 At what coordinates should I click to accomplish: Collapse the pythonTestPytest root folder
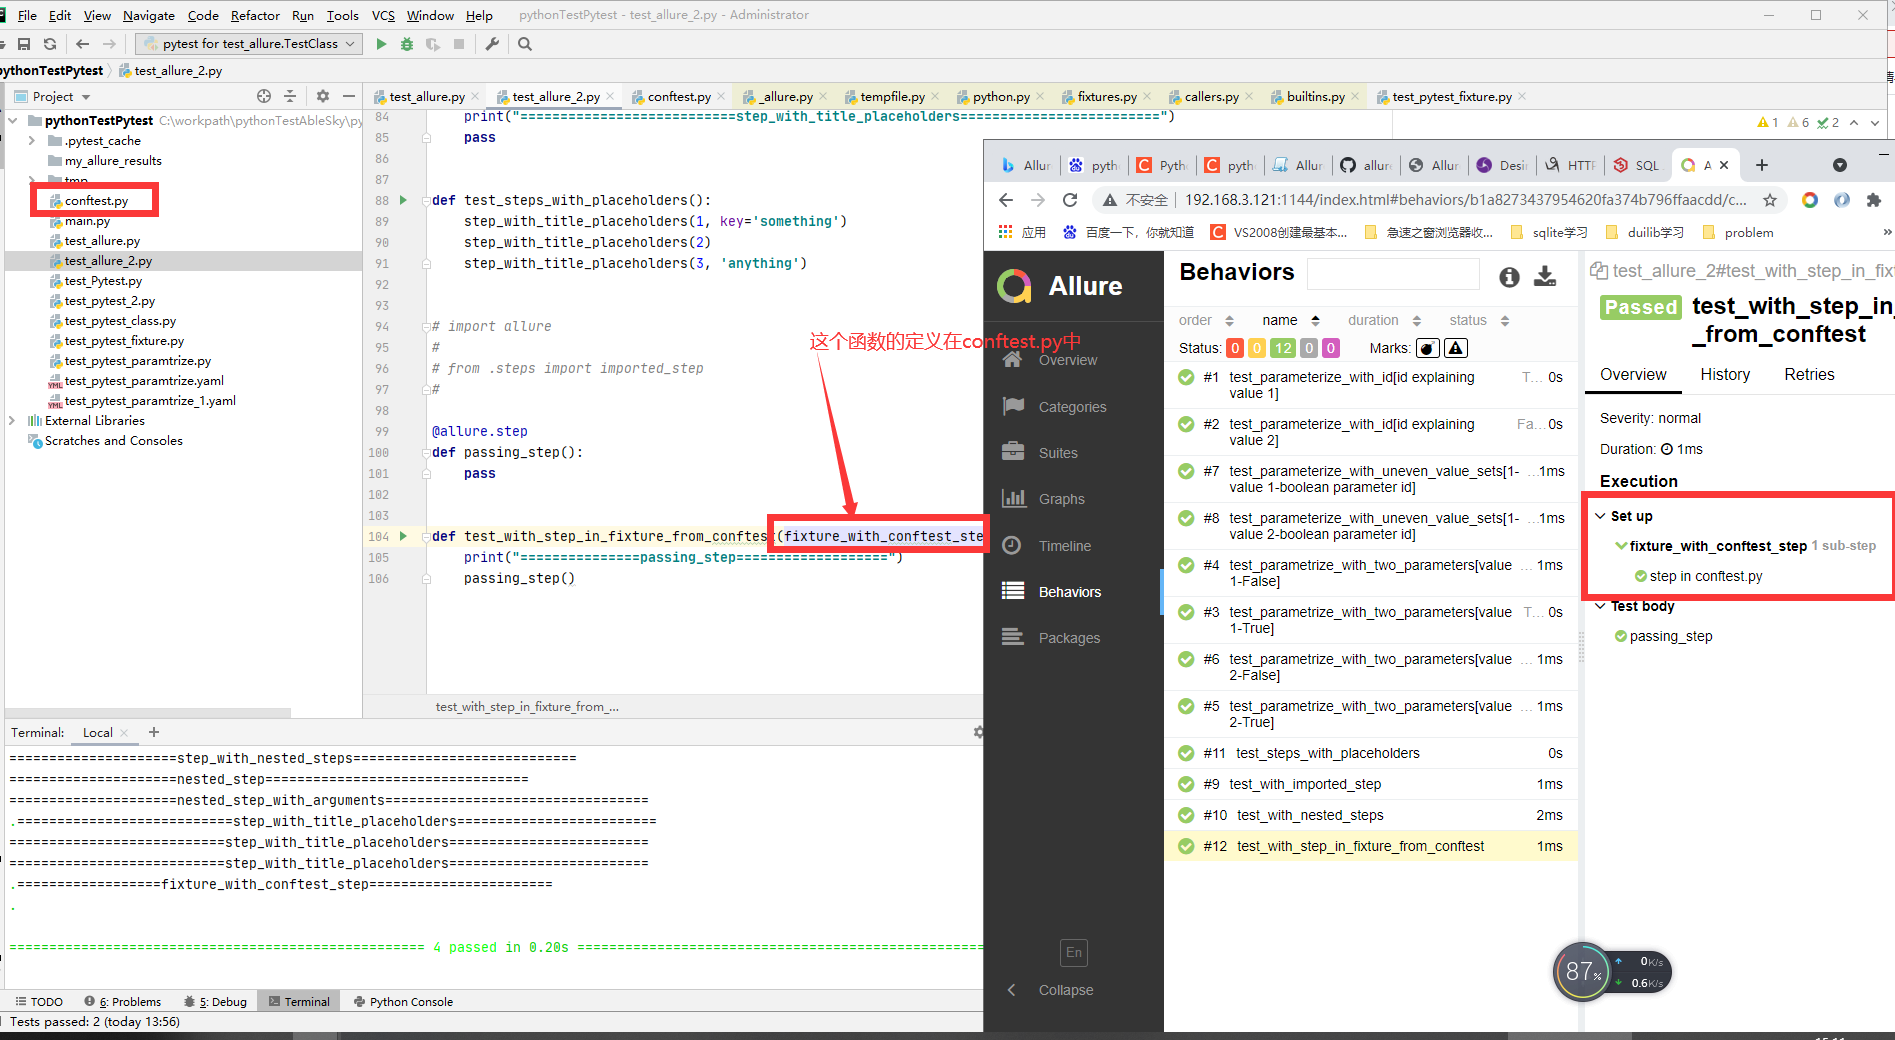point(12,120)
